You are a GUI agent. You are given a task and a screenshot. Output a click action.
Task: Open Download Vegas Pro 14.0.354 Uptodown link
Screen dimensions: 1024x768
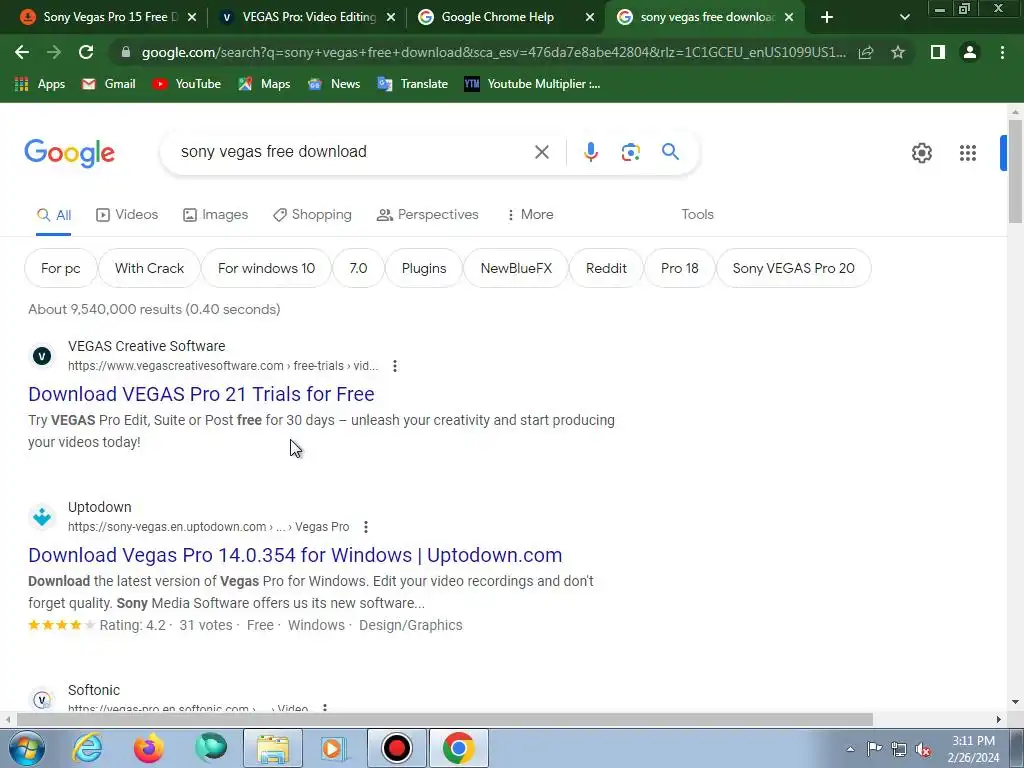(x=295, y=555)
